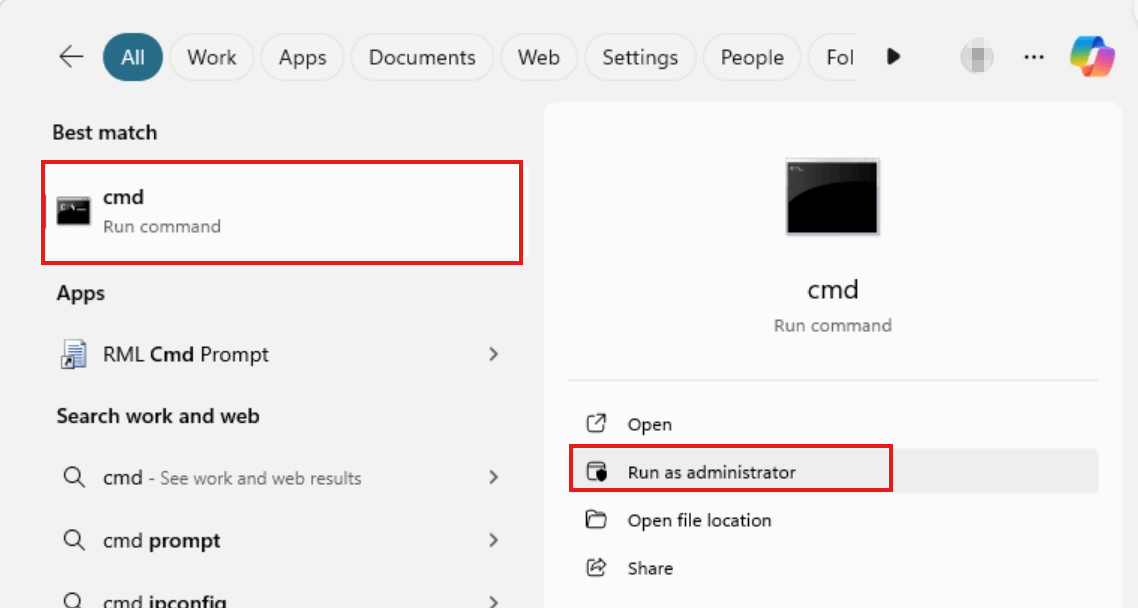Expand the cmd work and web results chevron

tap(494, 477)
